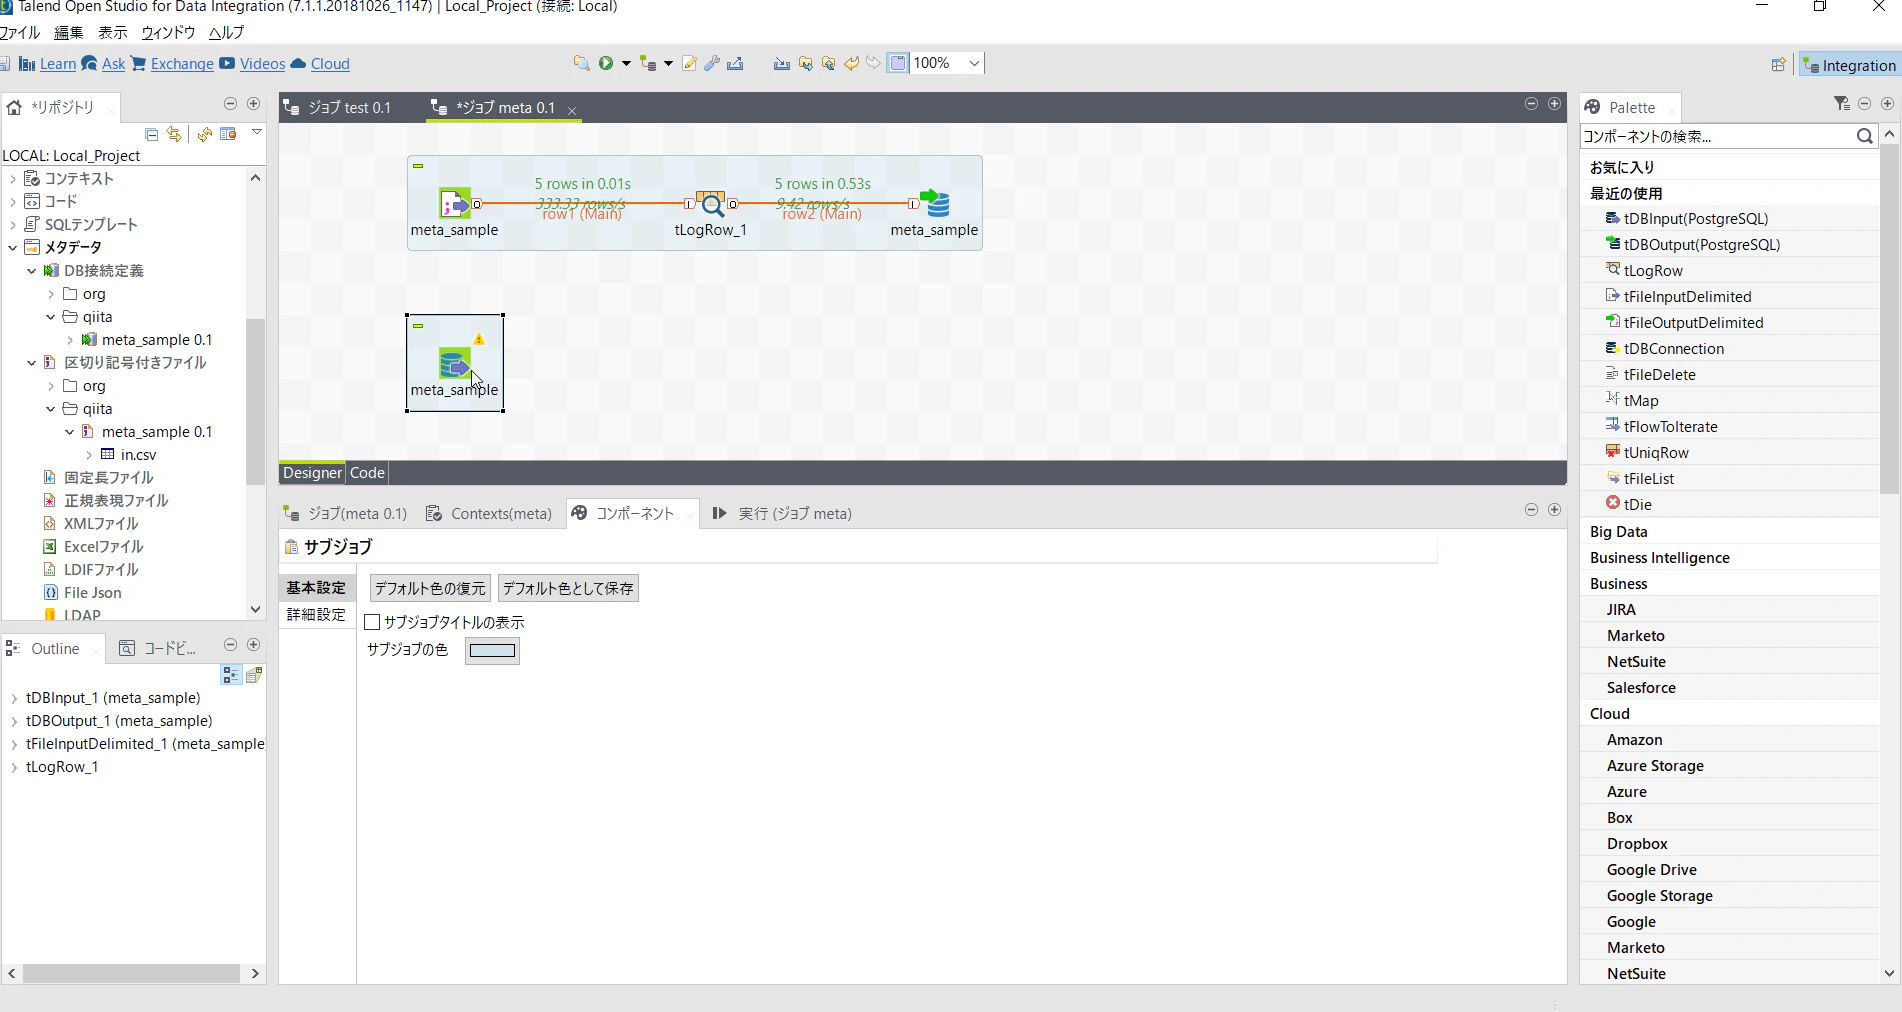1902x1012 pixels.
Task: Select the tDBOutput meta_sample database icon on canvas
Action: pos(935,203)
